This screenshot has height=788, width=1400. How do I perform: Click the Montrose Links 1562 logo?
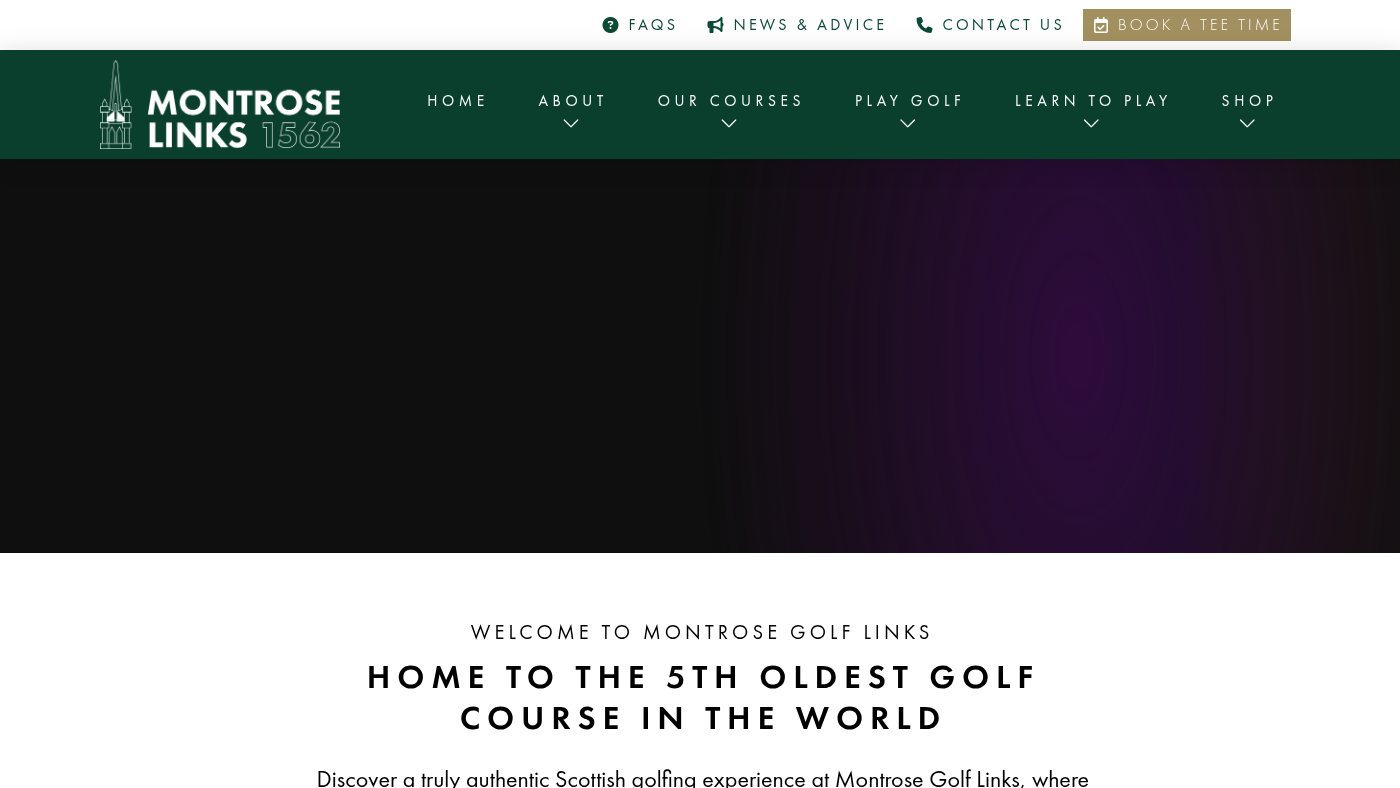click(220, 105)
